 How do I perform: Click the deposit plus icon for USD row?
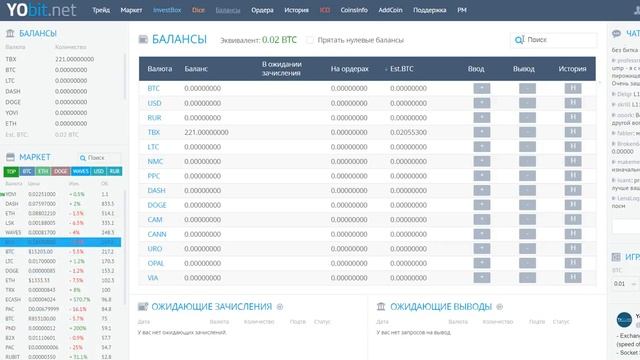click(x=482, y=103)
